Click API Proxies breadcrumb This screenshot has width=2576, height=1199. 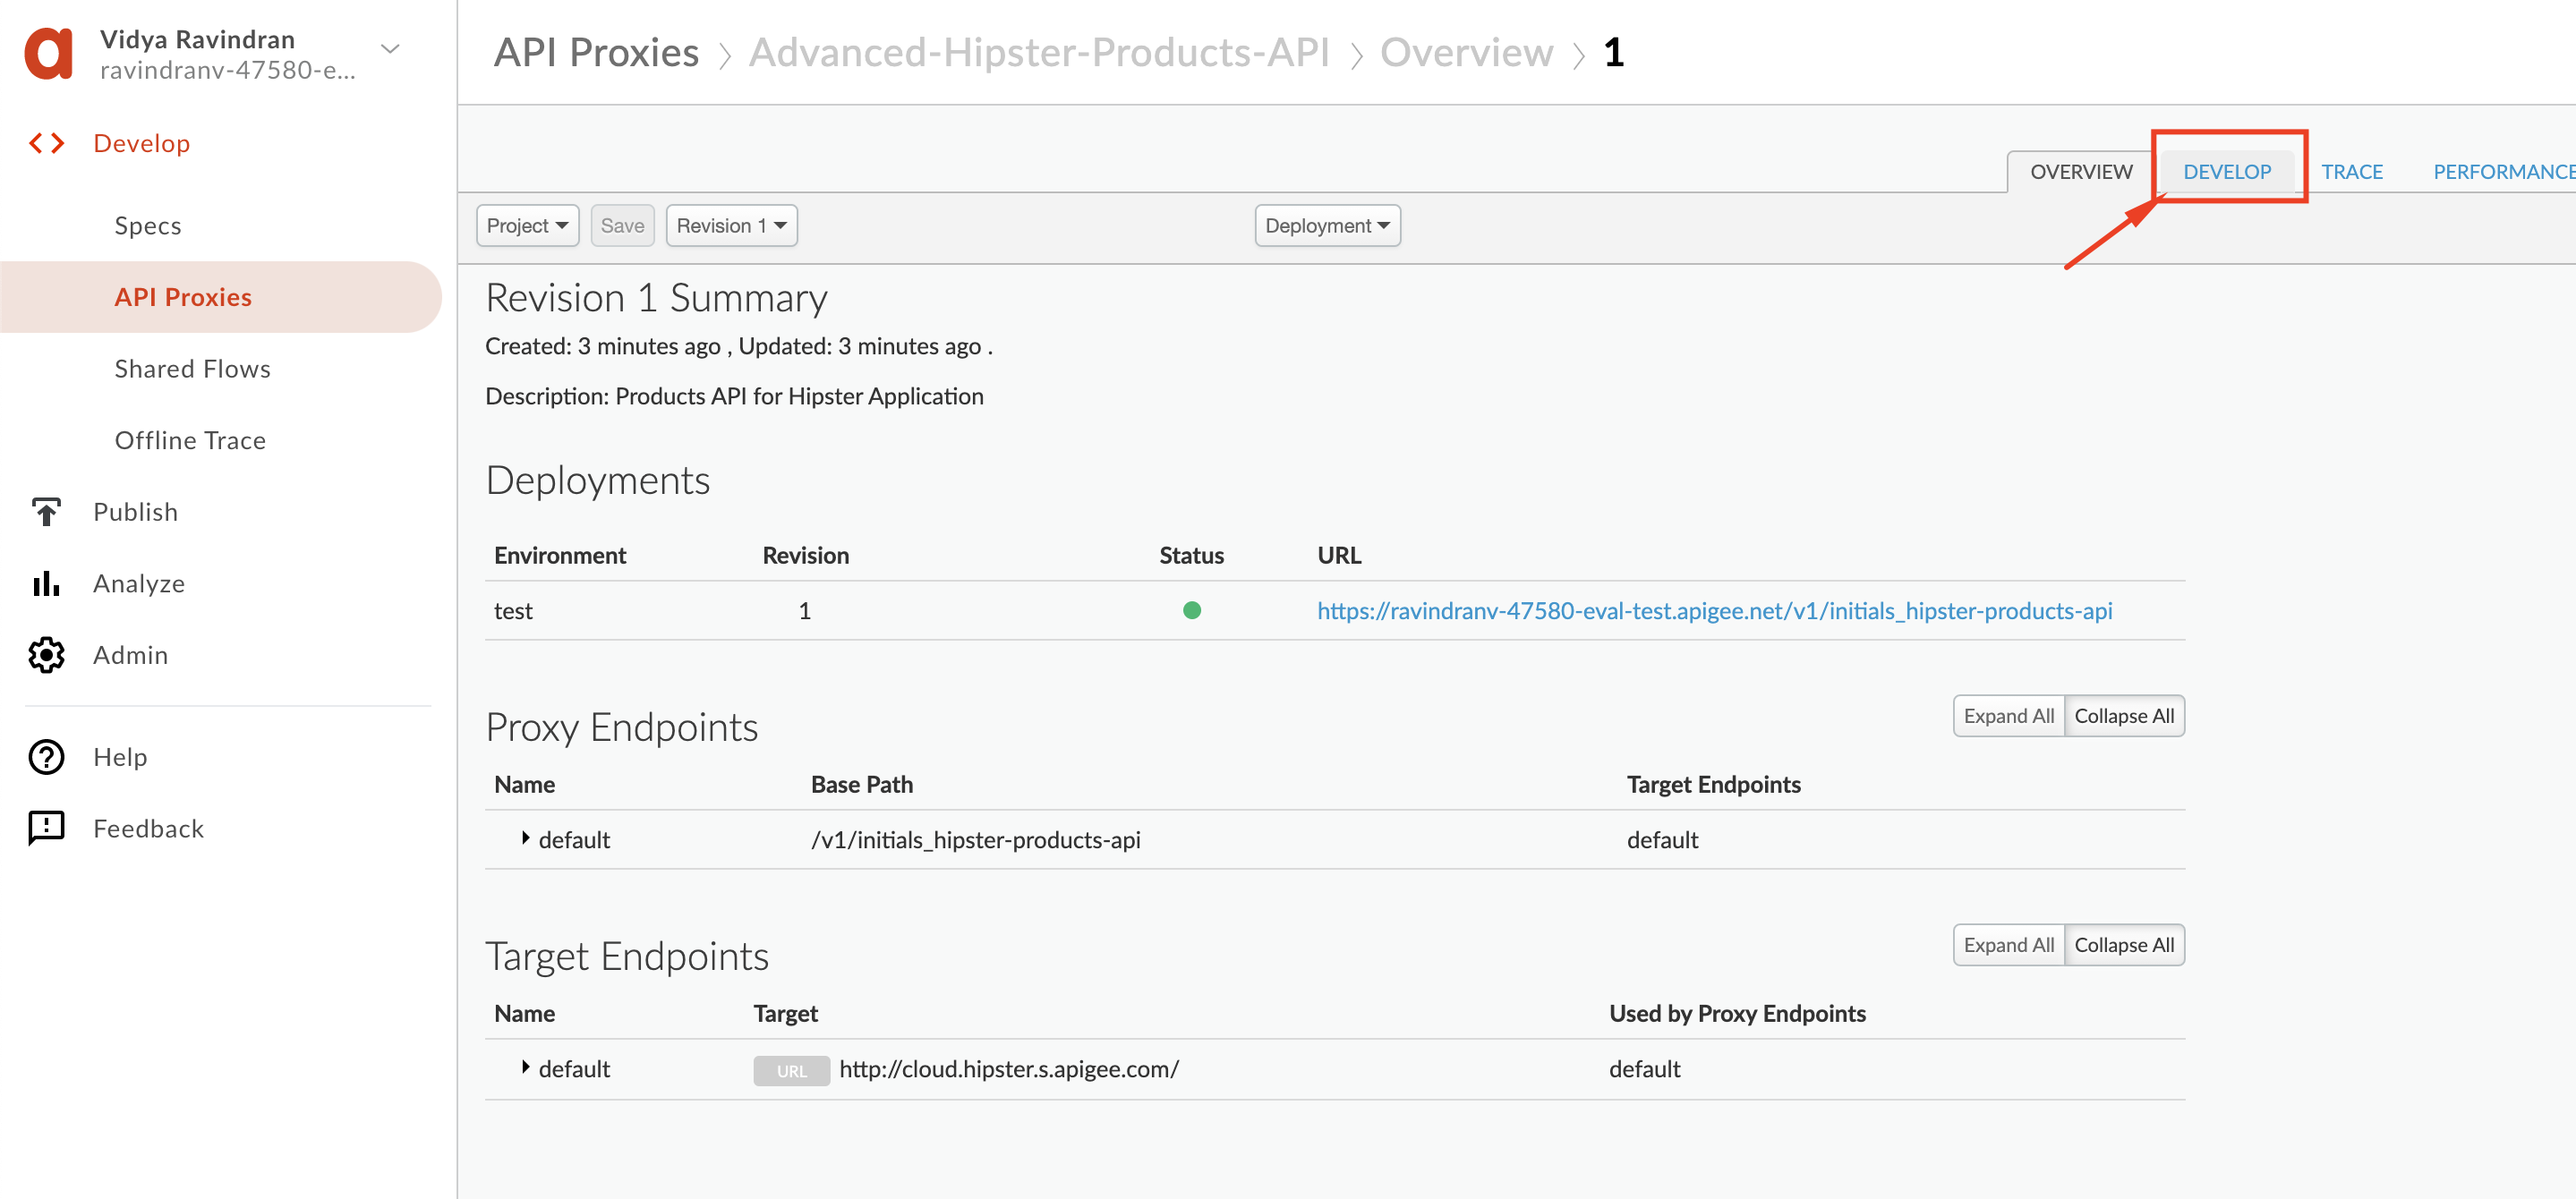[x=596, y=52]
